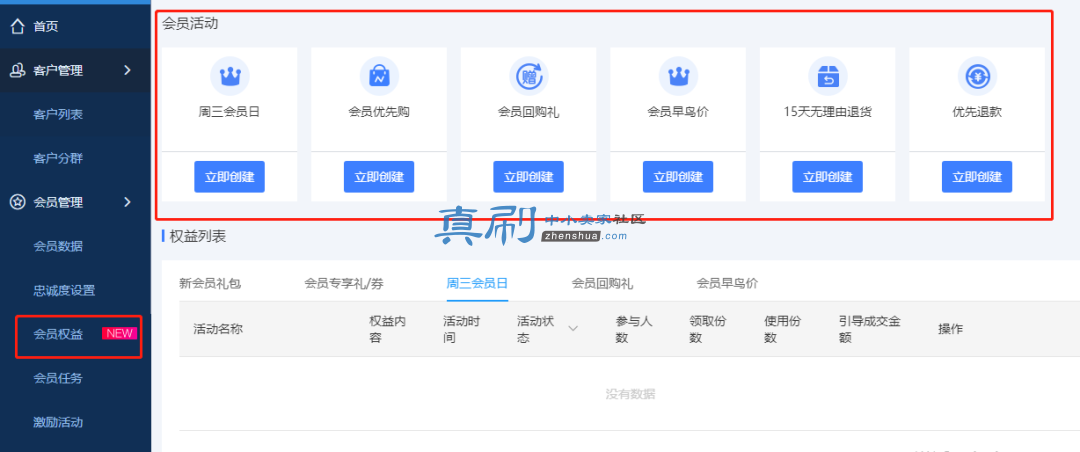Click the 会员早鸟价 crown icon
1080x452 pixels.
[678, 76]
